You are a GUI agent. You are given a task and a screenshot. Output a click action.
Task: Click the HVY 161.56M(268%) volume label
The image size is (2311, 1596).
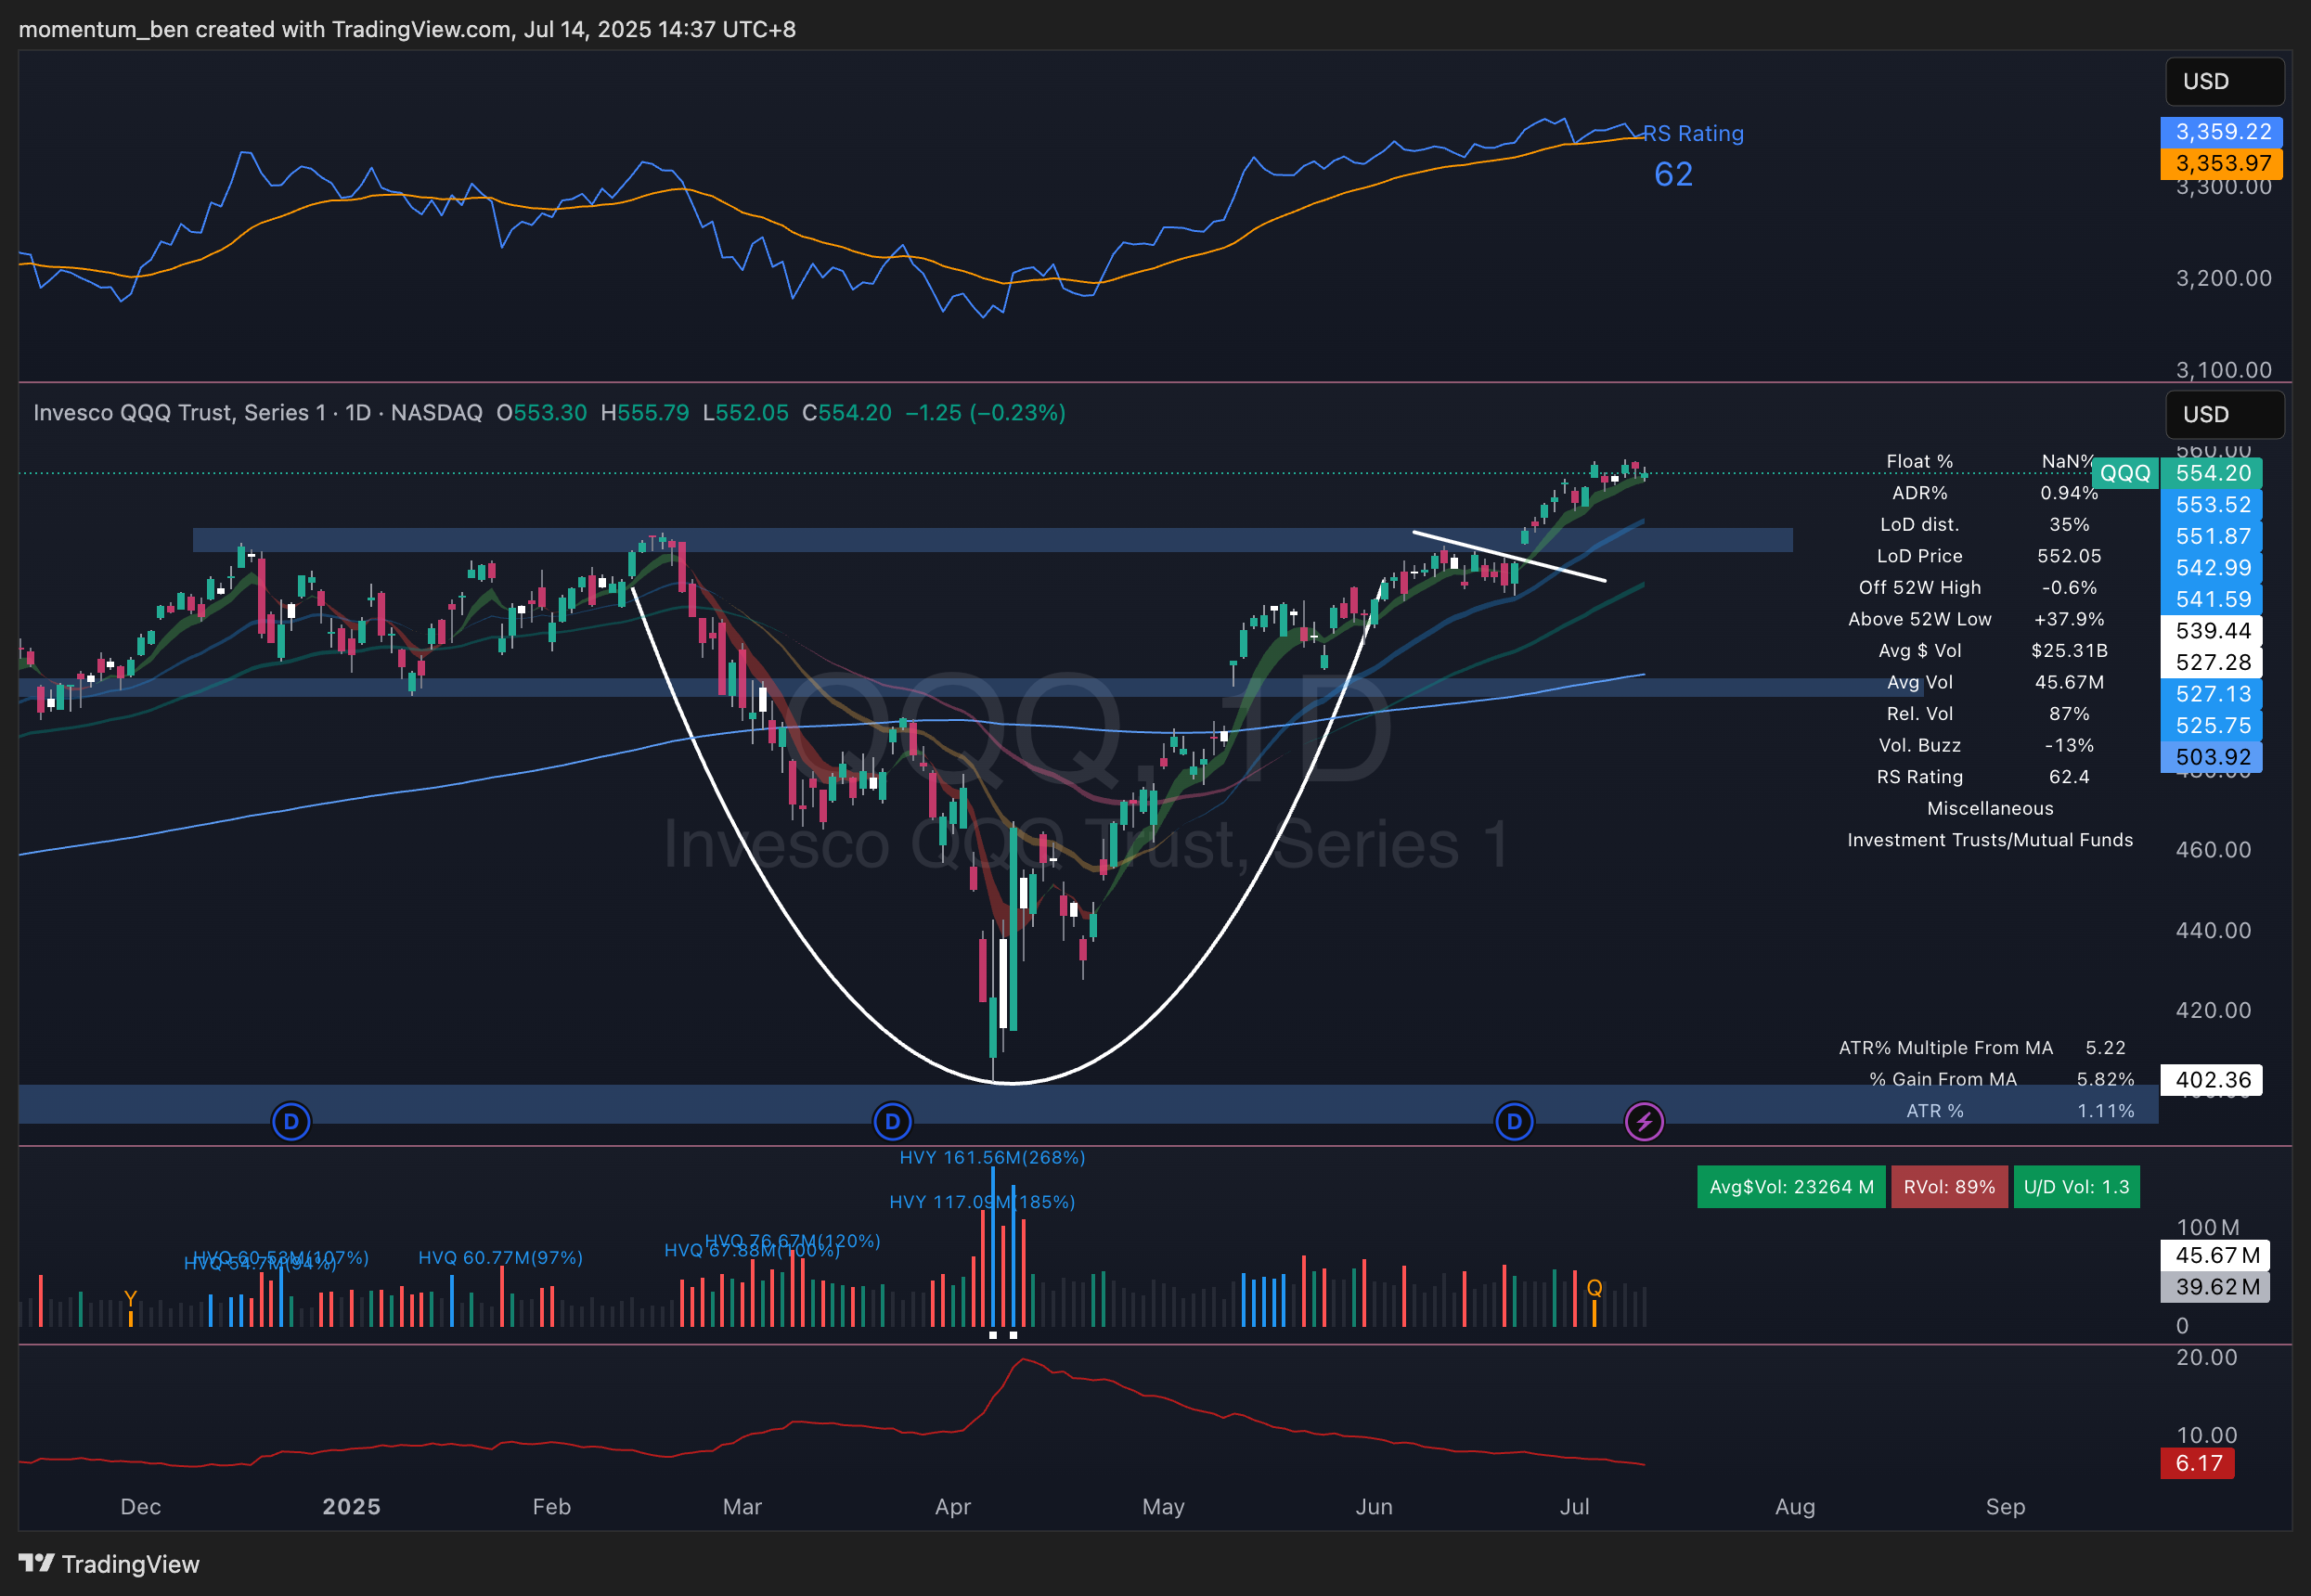pos(991,1157)
